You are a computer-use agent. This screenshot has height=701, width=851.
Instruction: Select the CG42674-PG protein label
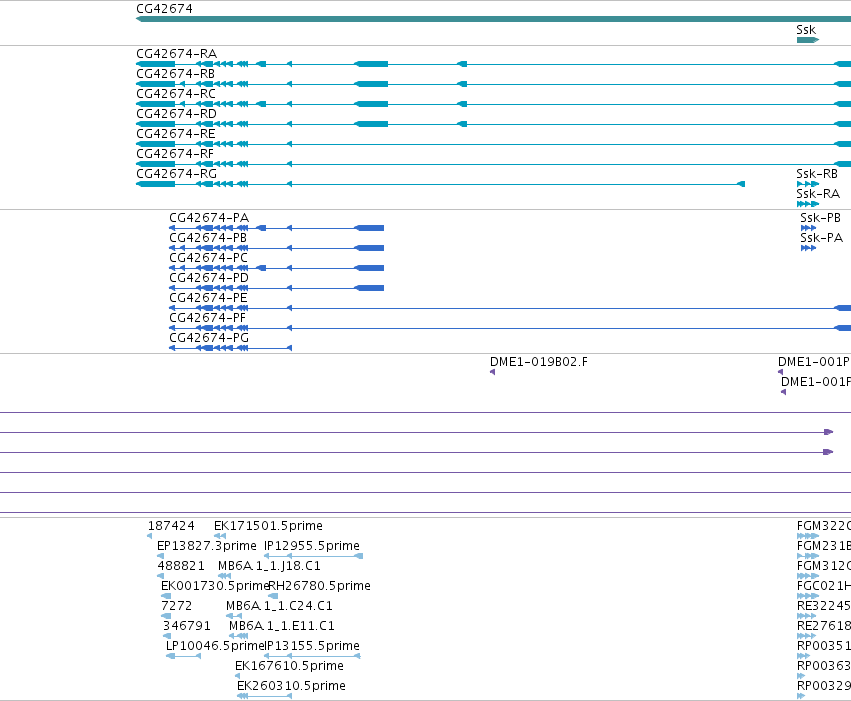[x=209, y=339]
